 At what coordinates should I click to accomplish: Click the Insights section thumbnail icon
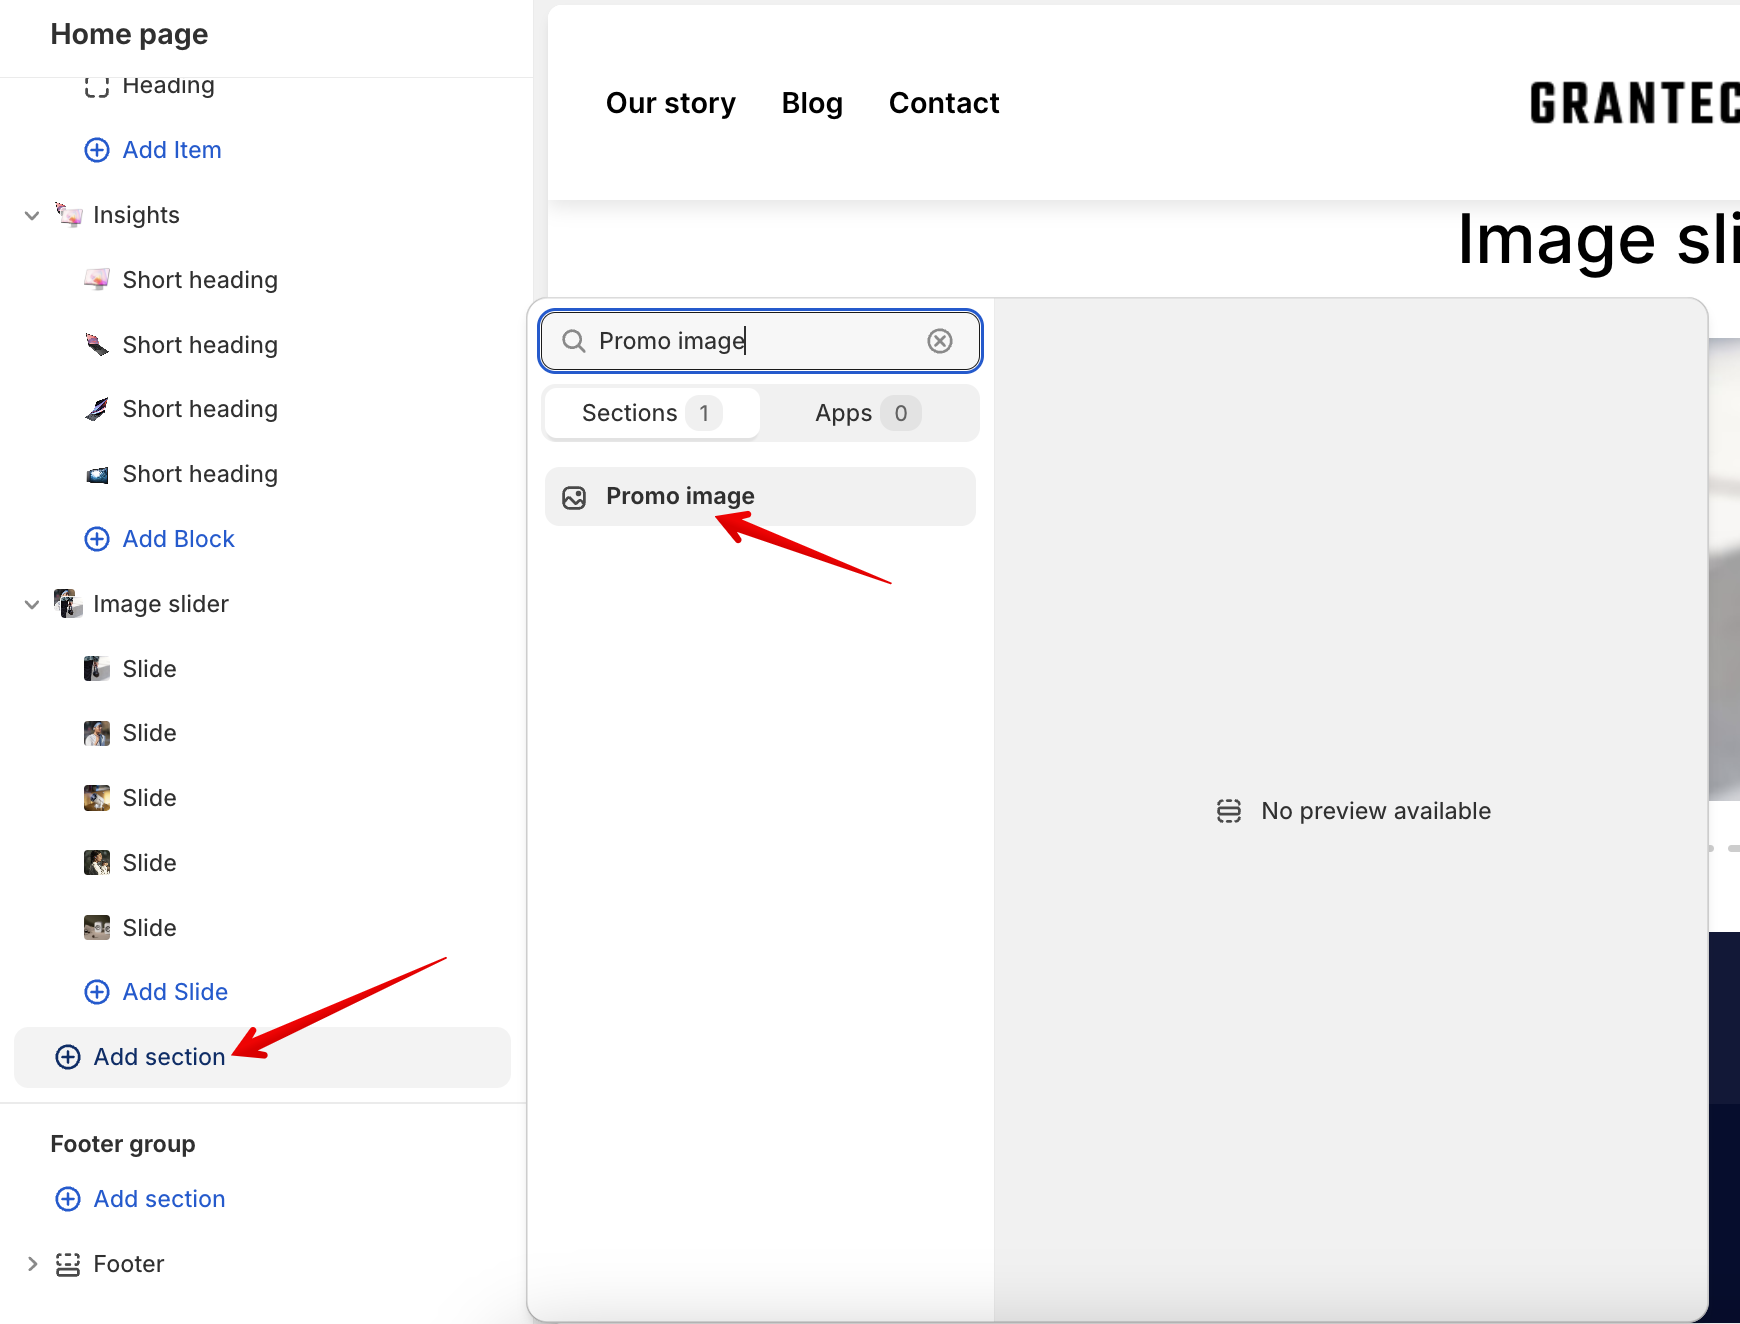click(68, 215)
